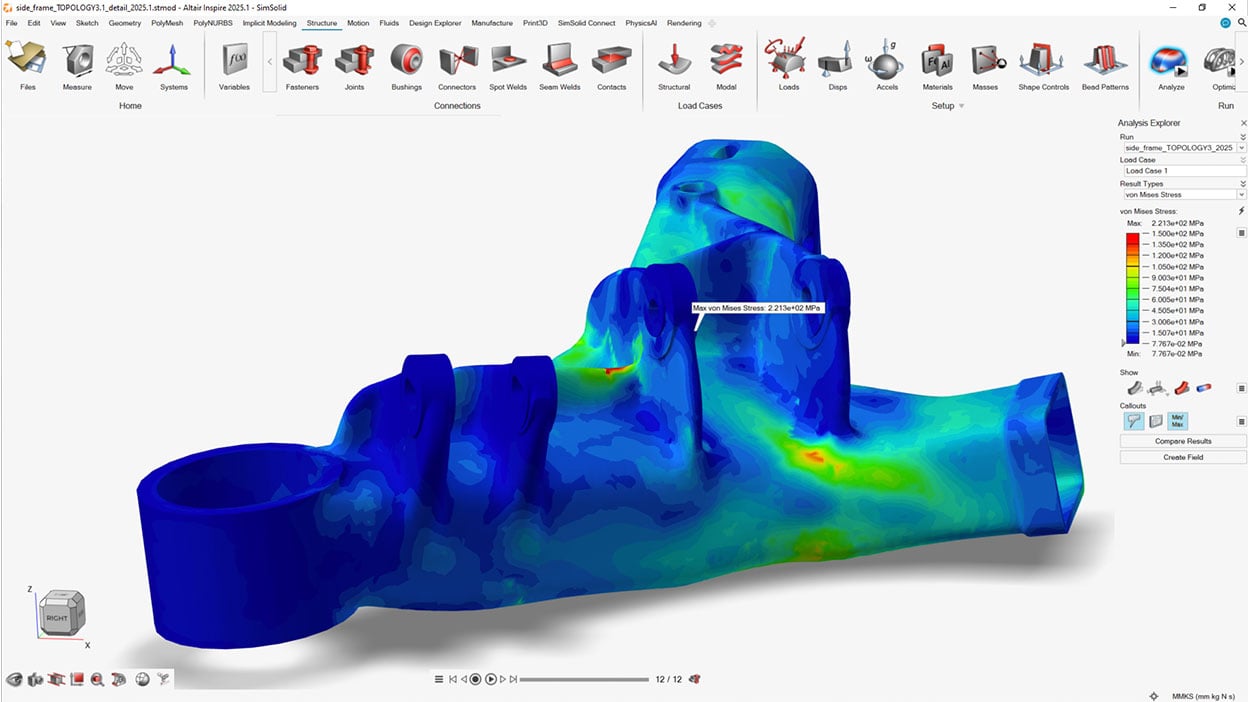Image resolution: width=1248 pixels, height=702 pixels.
Task: Toggle the first Callouts flag button
Action: 1133,421
